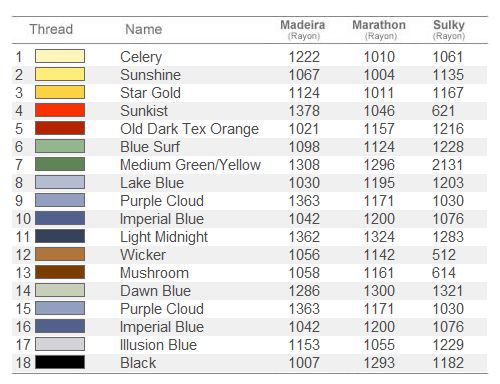Click the Star Gold swatch
The image size is (500, 384).
coord(60,92)
